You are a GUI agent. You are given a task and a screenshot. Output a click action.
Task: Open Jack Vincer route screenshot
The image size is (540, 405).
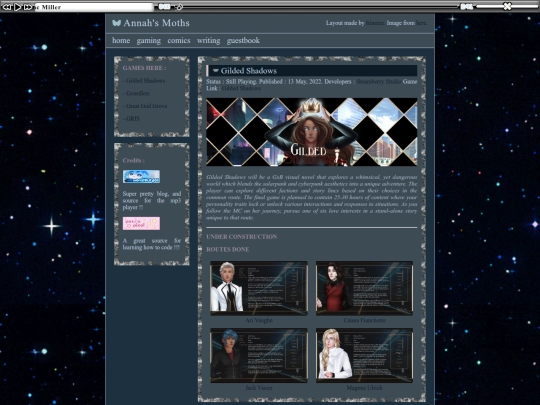click(259, 355)
